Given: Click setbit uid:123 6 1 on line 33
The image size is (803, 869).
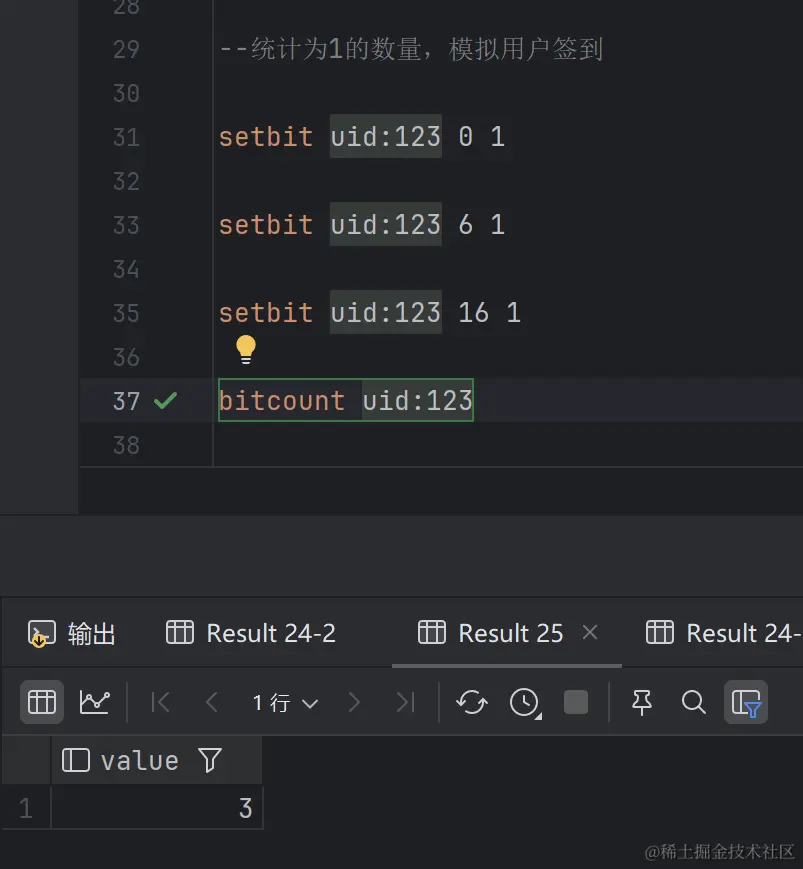Looking at the screenshot, I should click(362, 224).
